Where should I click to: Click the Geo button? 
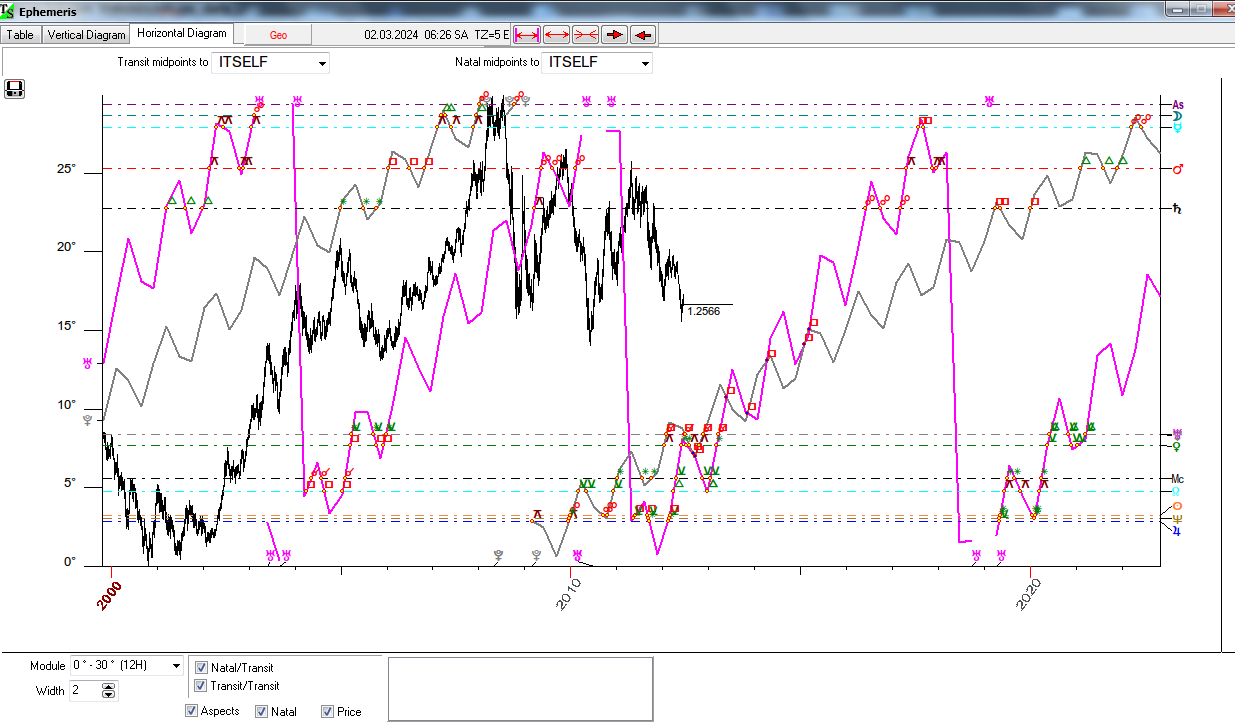pos(278,35)
